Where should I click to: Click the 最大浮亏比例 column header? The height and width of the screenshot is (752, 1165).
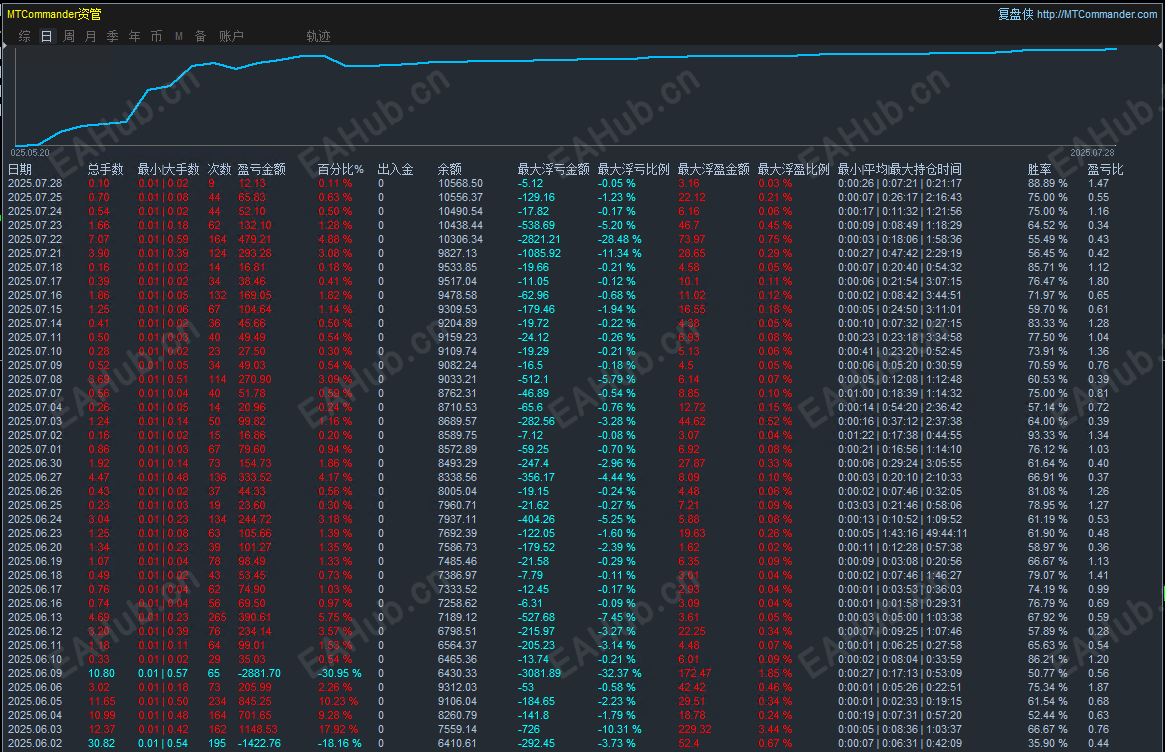pos(634,169)
